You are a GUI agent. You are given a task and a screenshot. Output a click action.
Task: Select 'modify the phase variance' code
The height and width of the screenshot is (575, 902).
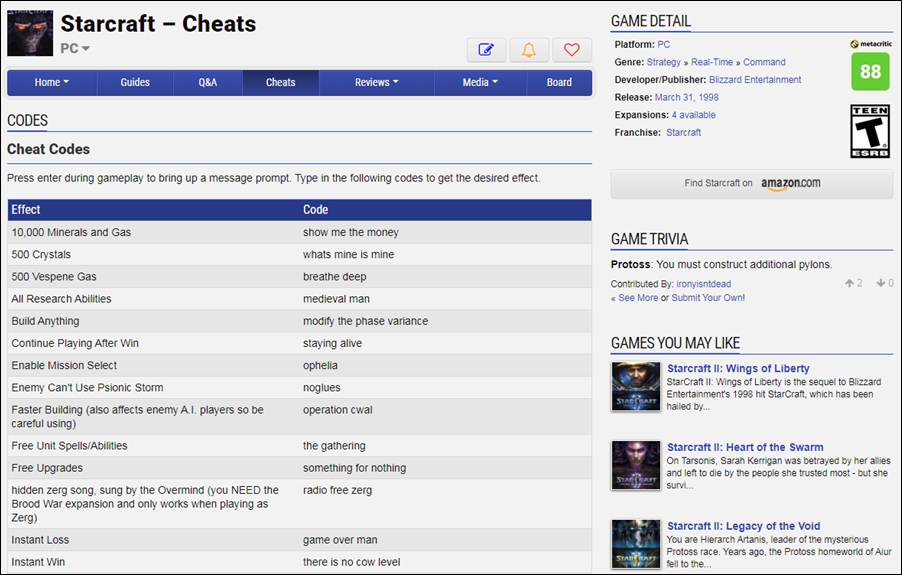pyautogui.click(x=365, y=321)
